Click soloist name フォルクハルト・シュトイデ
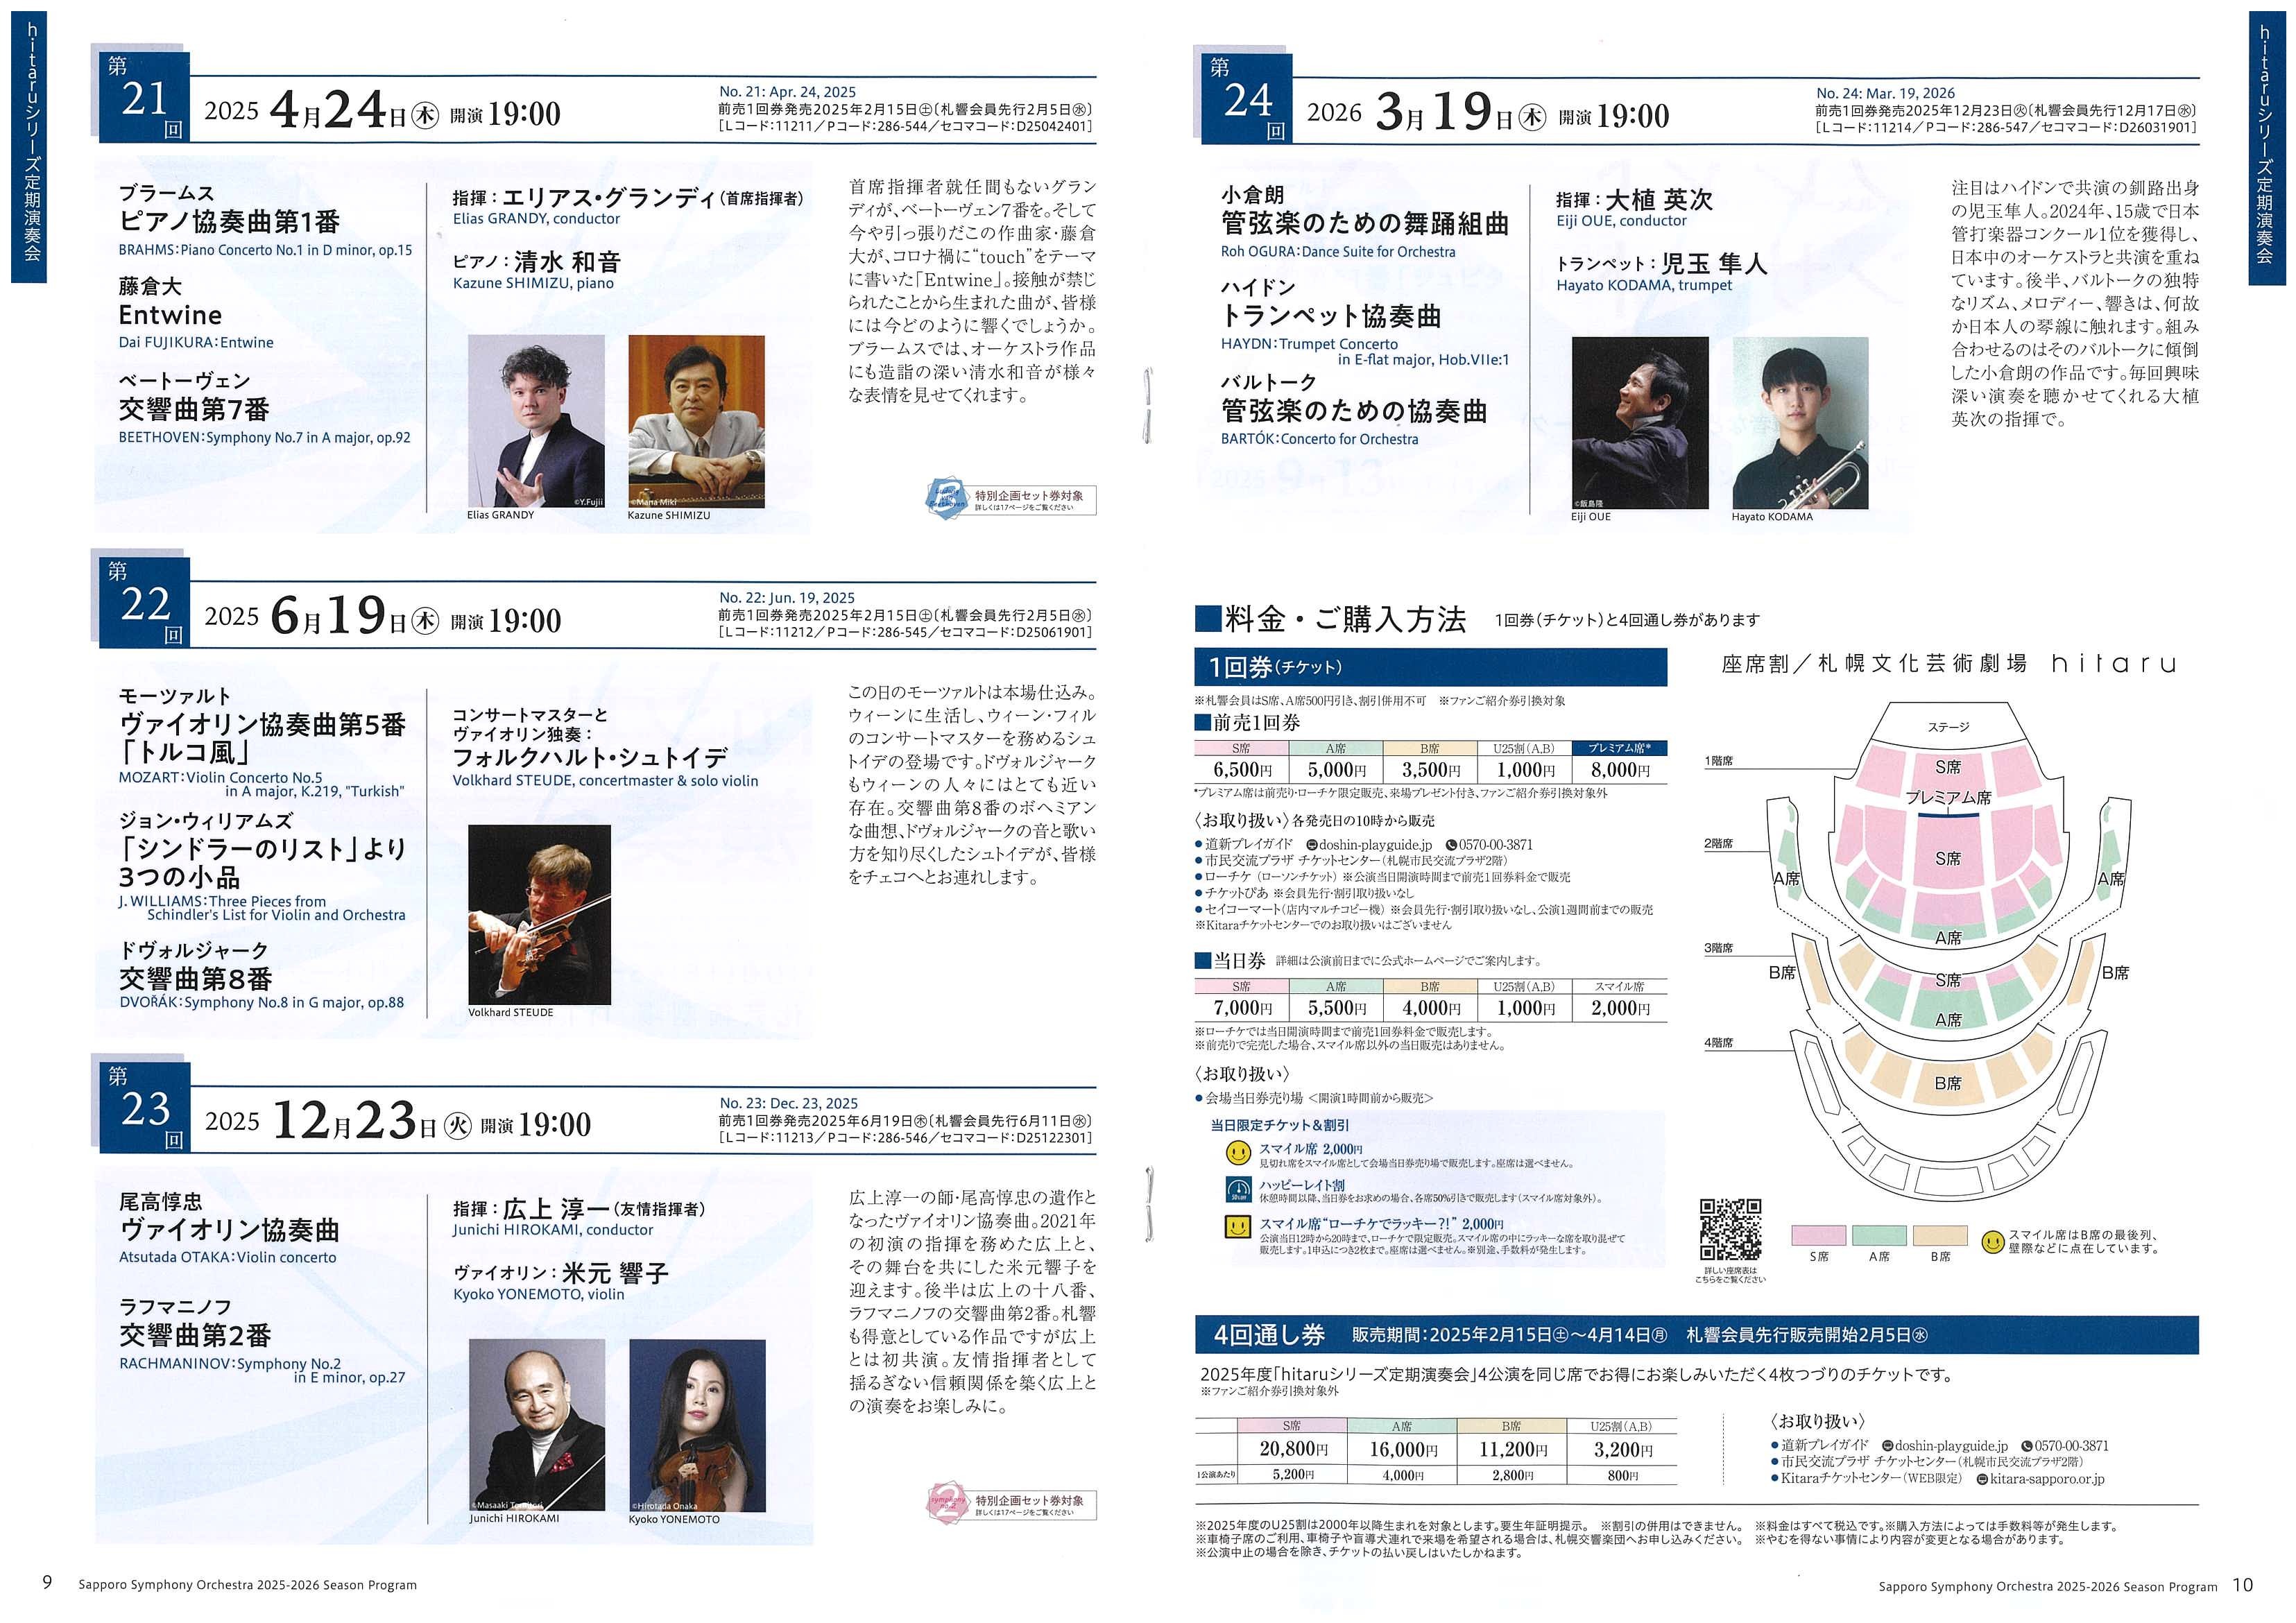 pyautogui.click(x=589, y=757)
